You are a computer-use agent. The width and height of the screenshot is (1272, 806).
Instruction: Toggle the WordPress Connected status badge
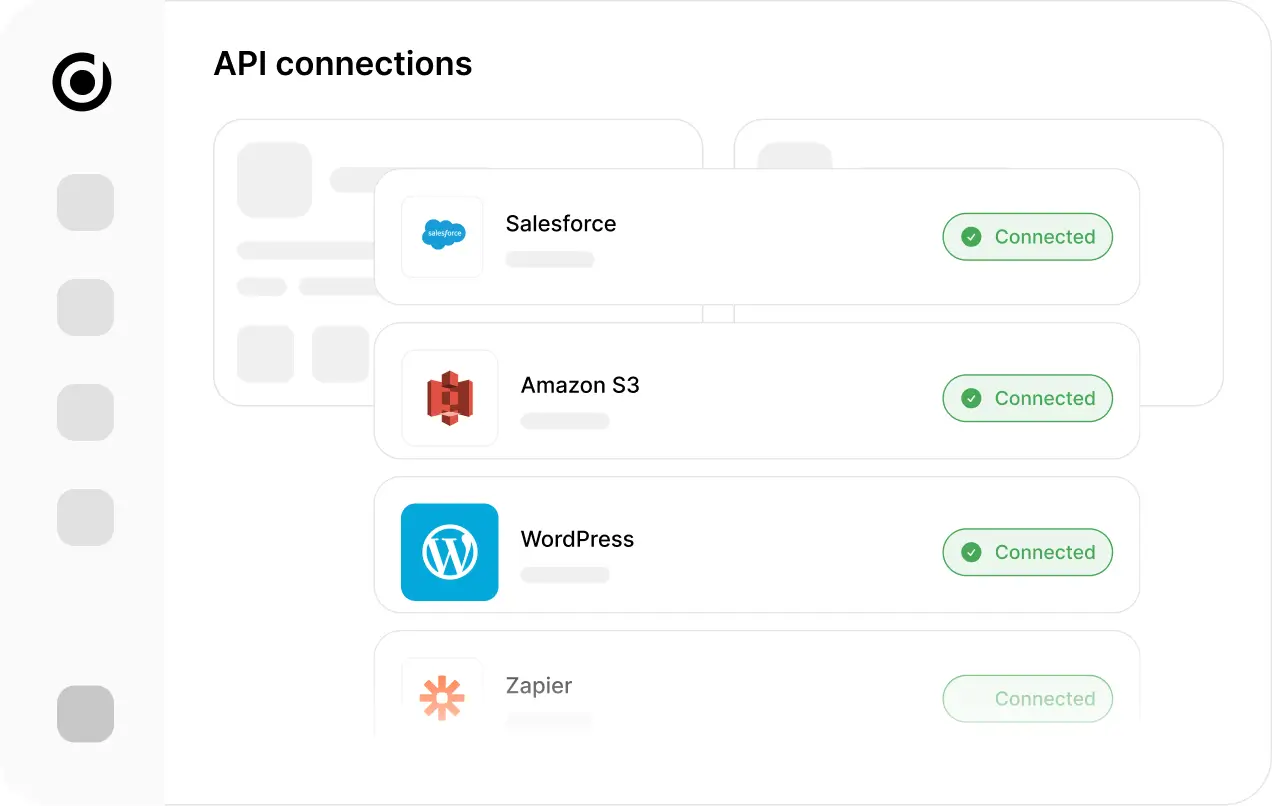pos(1027,552)
